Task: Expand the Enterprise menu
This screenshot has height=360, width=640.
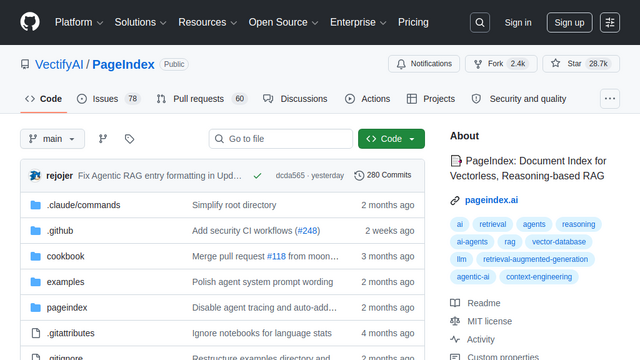Action: [358, 22]
